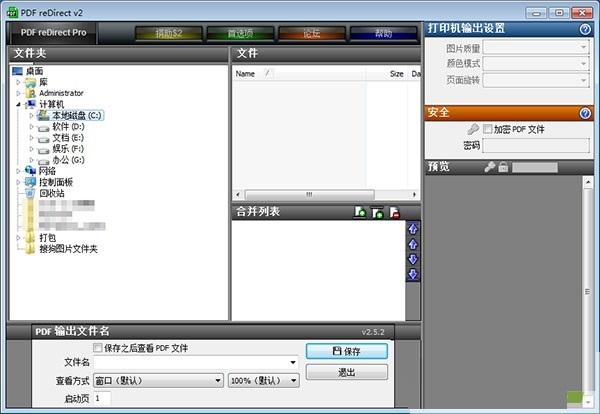Add a file to the merge list top
The height and width of the screenshot is (414, 600).
(x=377, y=212)
